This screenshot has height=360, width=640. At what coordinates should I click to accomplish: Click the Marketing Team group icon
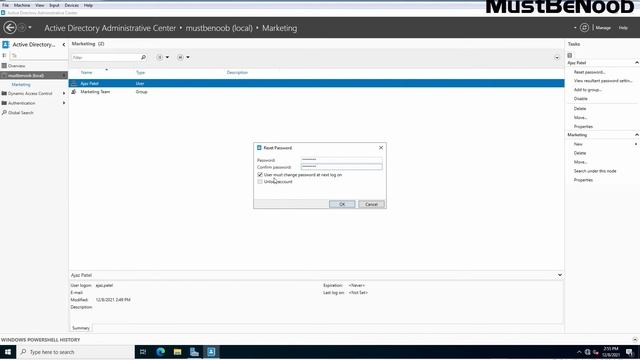tap(73, 92)
